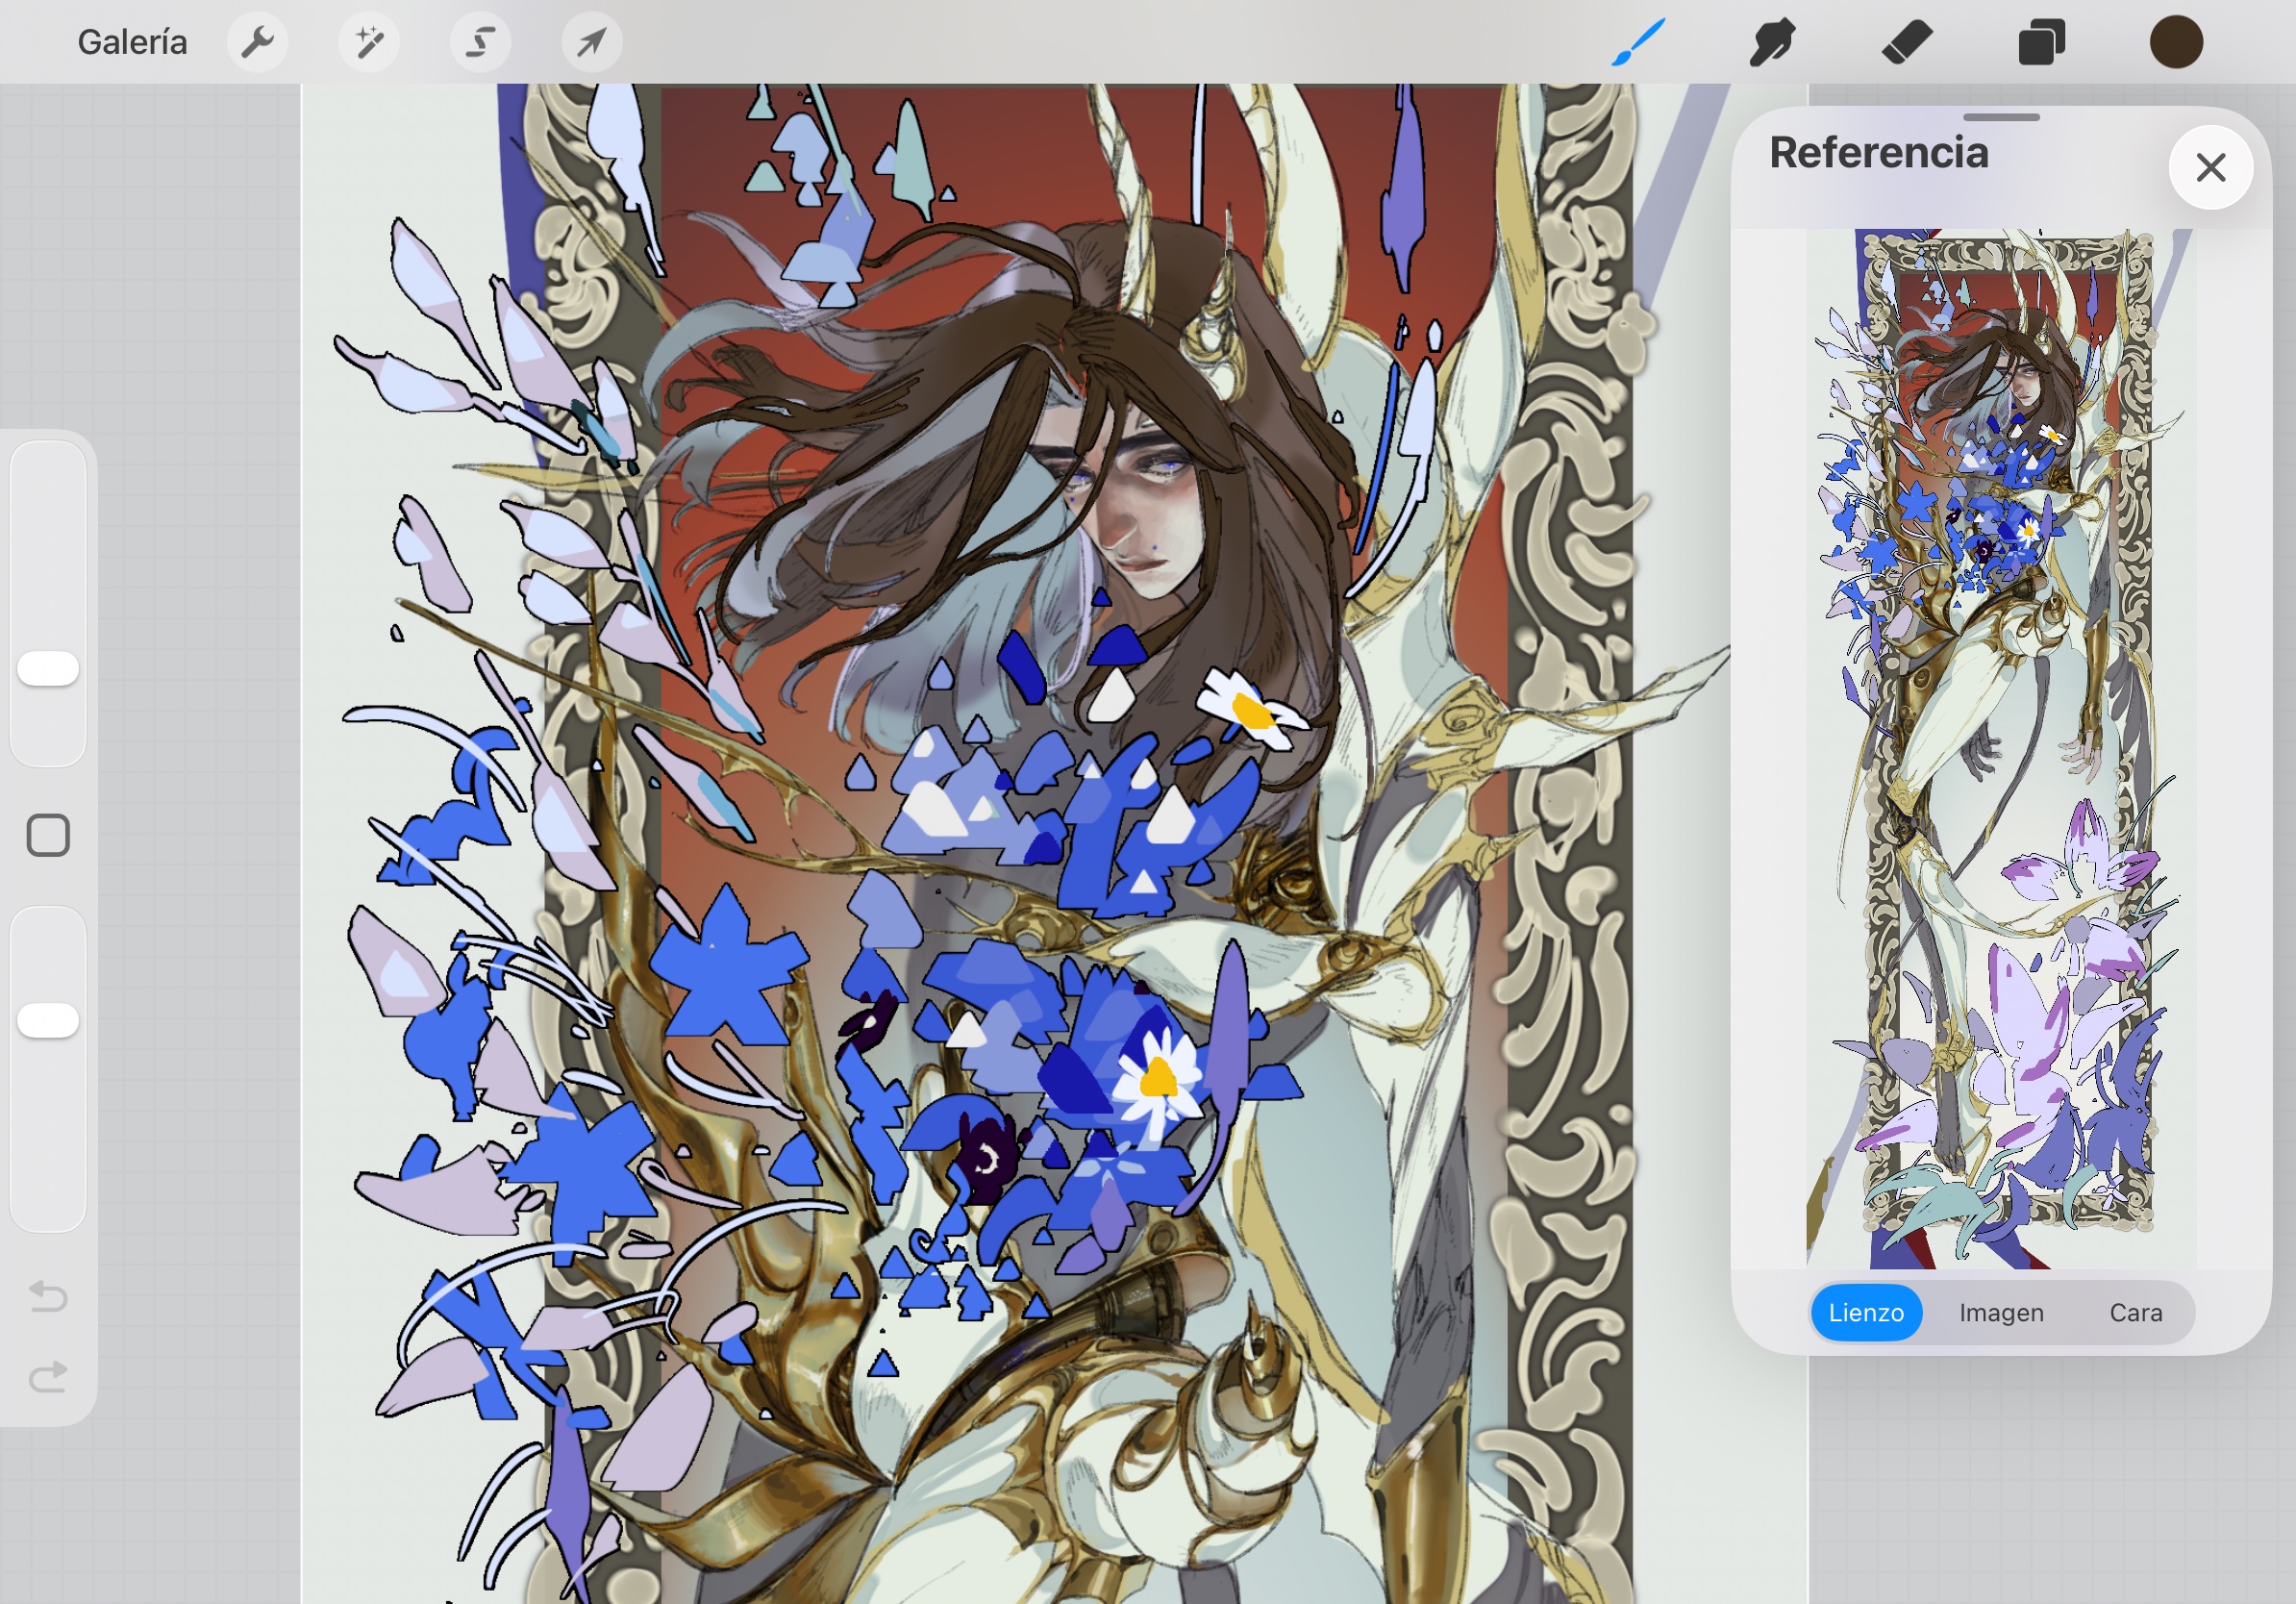2296x1604 pixels.
Task: Undo the last action with the sidebar arrow
Action: tap(48, 1296)
